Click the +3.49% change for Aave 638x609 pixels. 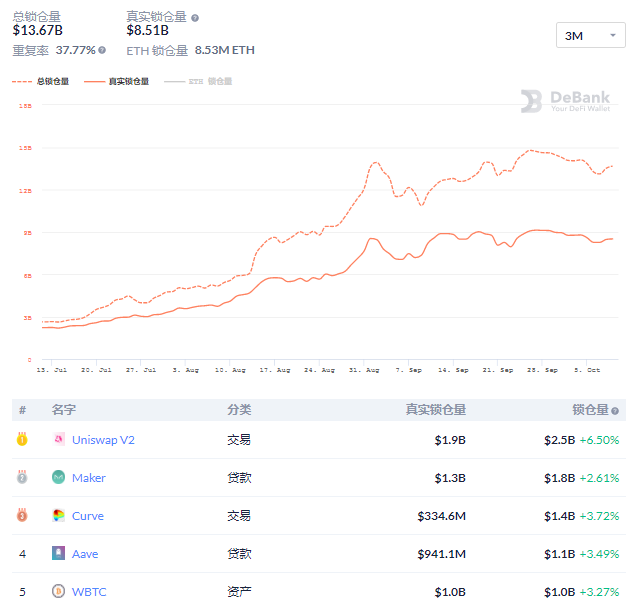click(599, 554)
